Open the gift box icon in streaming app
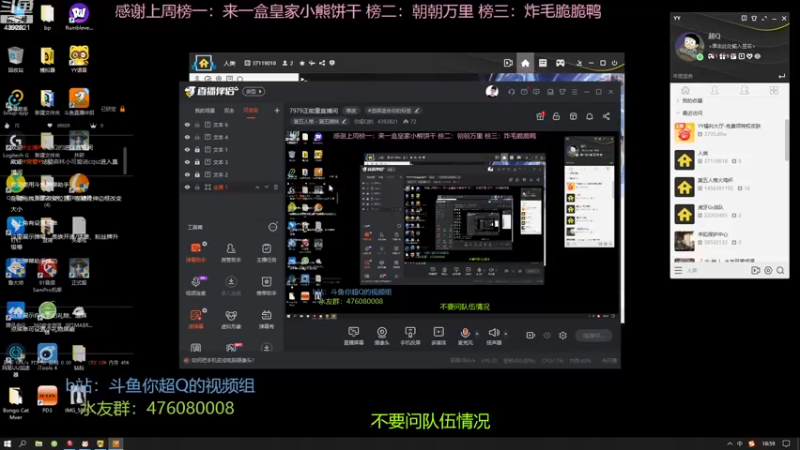The height and width of the screenshot is (450, 800). pyautogui.click(x=540, y=116)
